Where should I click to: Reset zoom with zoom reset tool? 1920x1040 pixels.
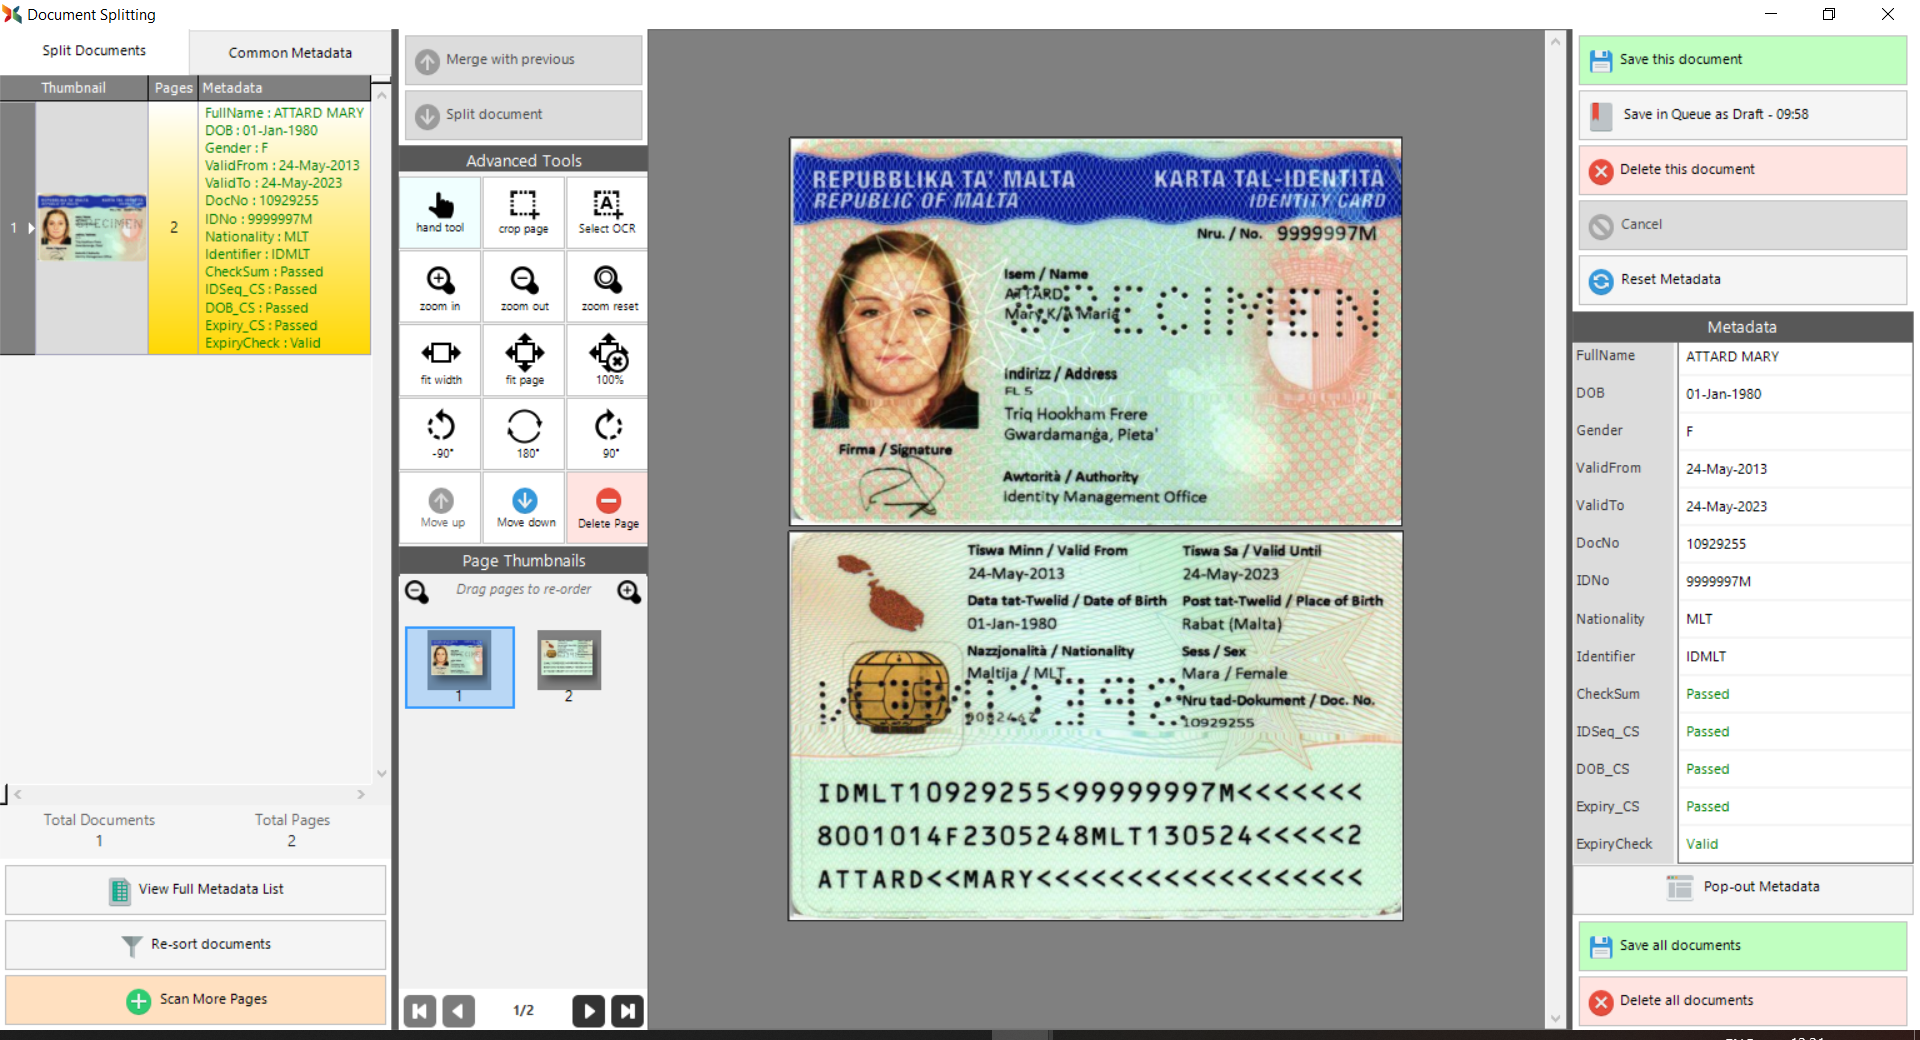click(x=608, y=287)
